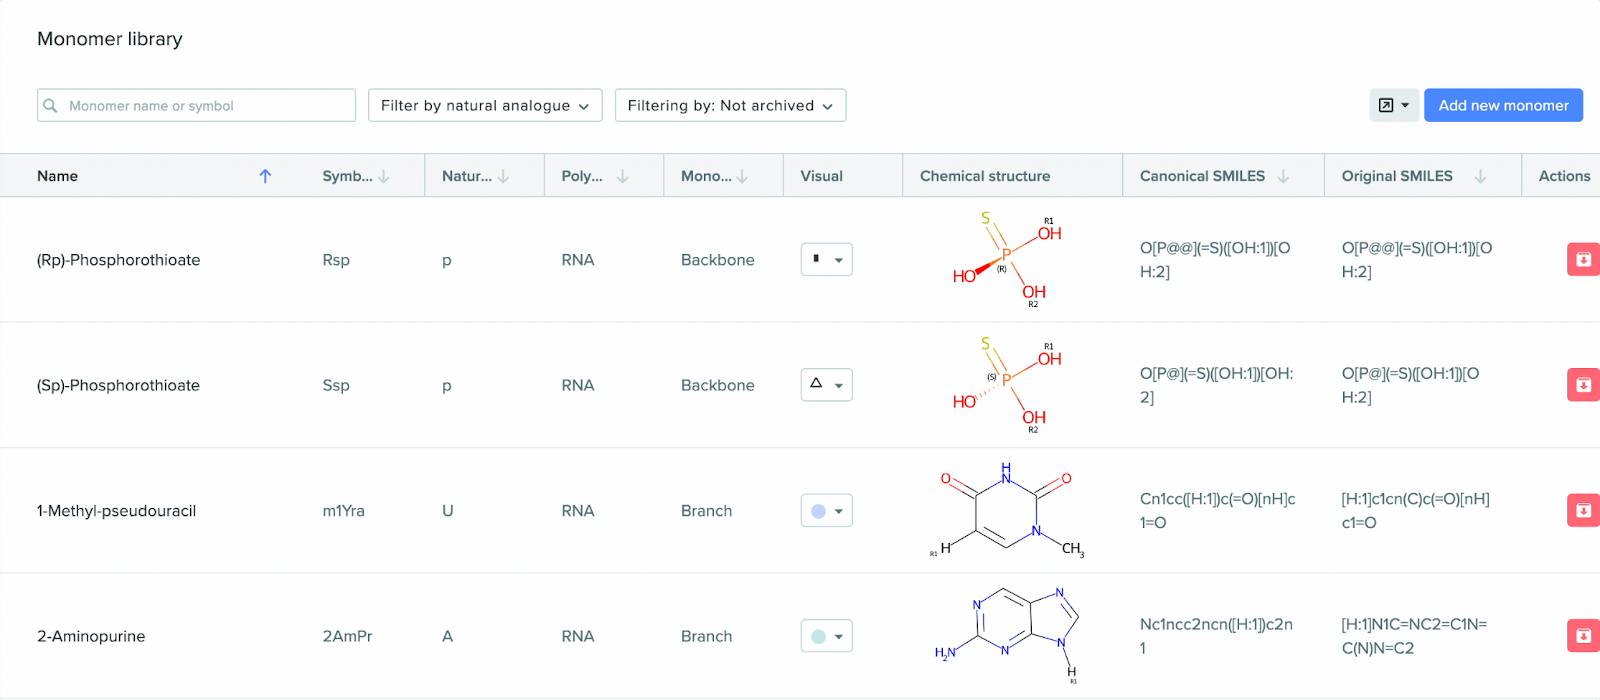This screenshot has height=700, width=1600.
Task: Open the export icon dropdown
Action: click(x=1394, y=105)
